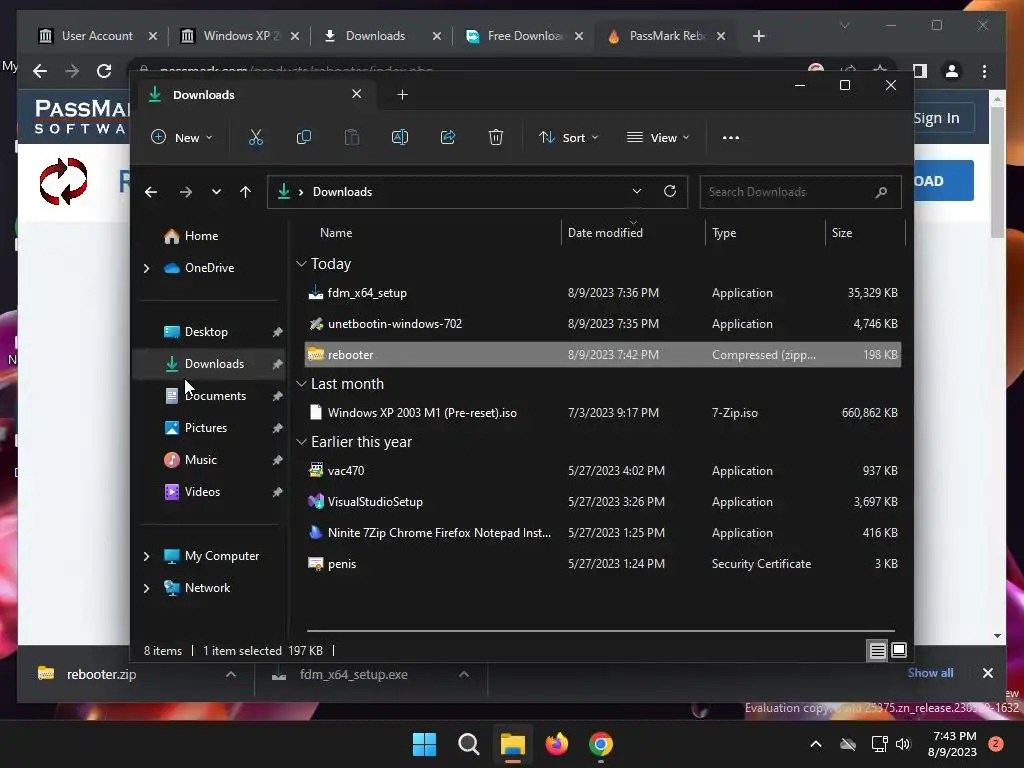Collapse the Last month group
Image resolution: width=1024 pixels, height=768 pixels.
click(301, 384)
